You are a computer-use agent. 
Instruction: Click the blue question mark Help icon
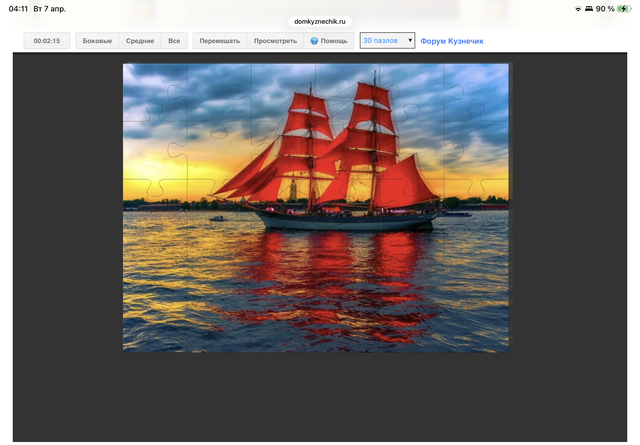pyautogui.click(x=314, y=41)
